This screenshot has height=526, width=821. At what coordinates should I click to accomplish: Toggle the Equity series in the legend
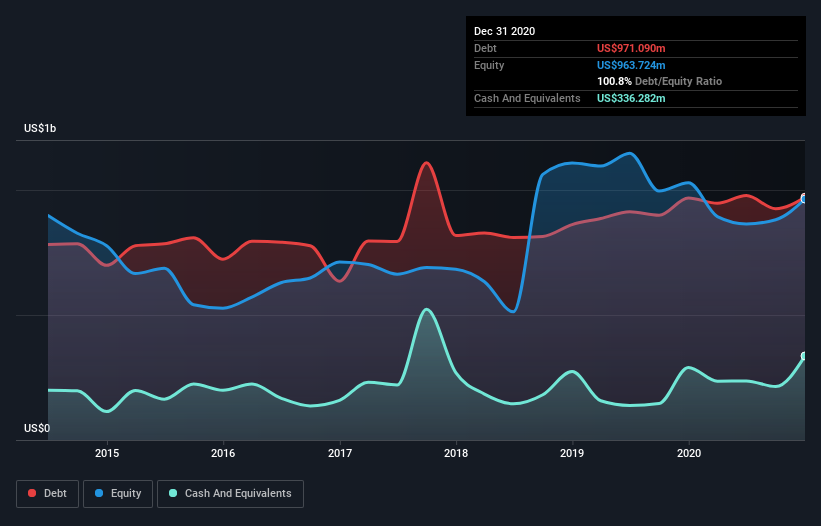tap(118, 494)
